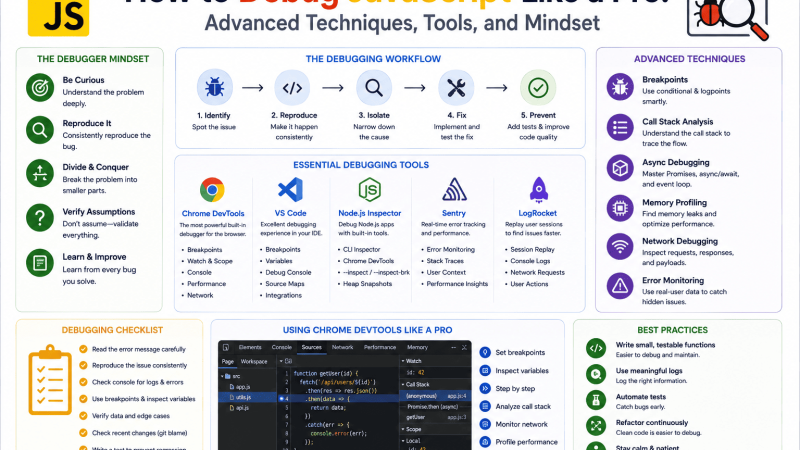
Task: Click the LogRocket rocket logo
Action: point(539,190)
